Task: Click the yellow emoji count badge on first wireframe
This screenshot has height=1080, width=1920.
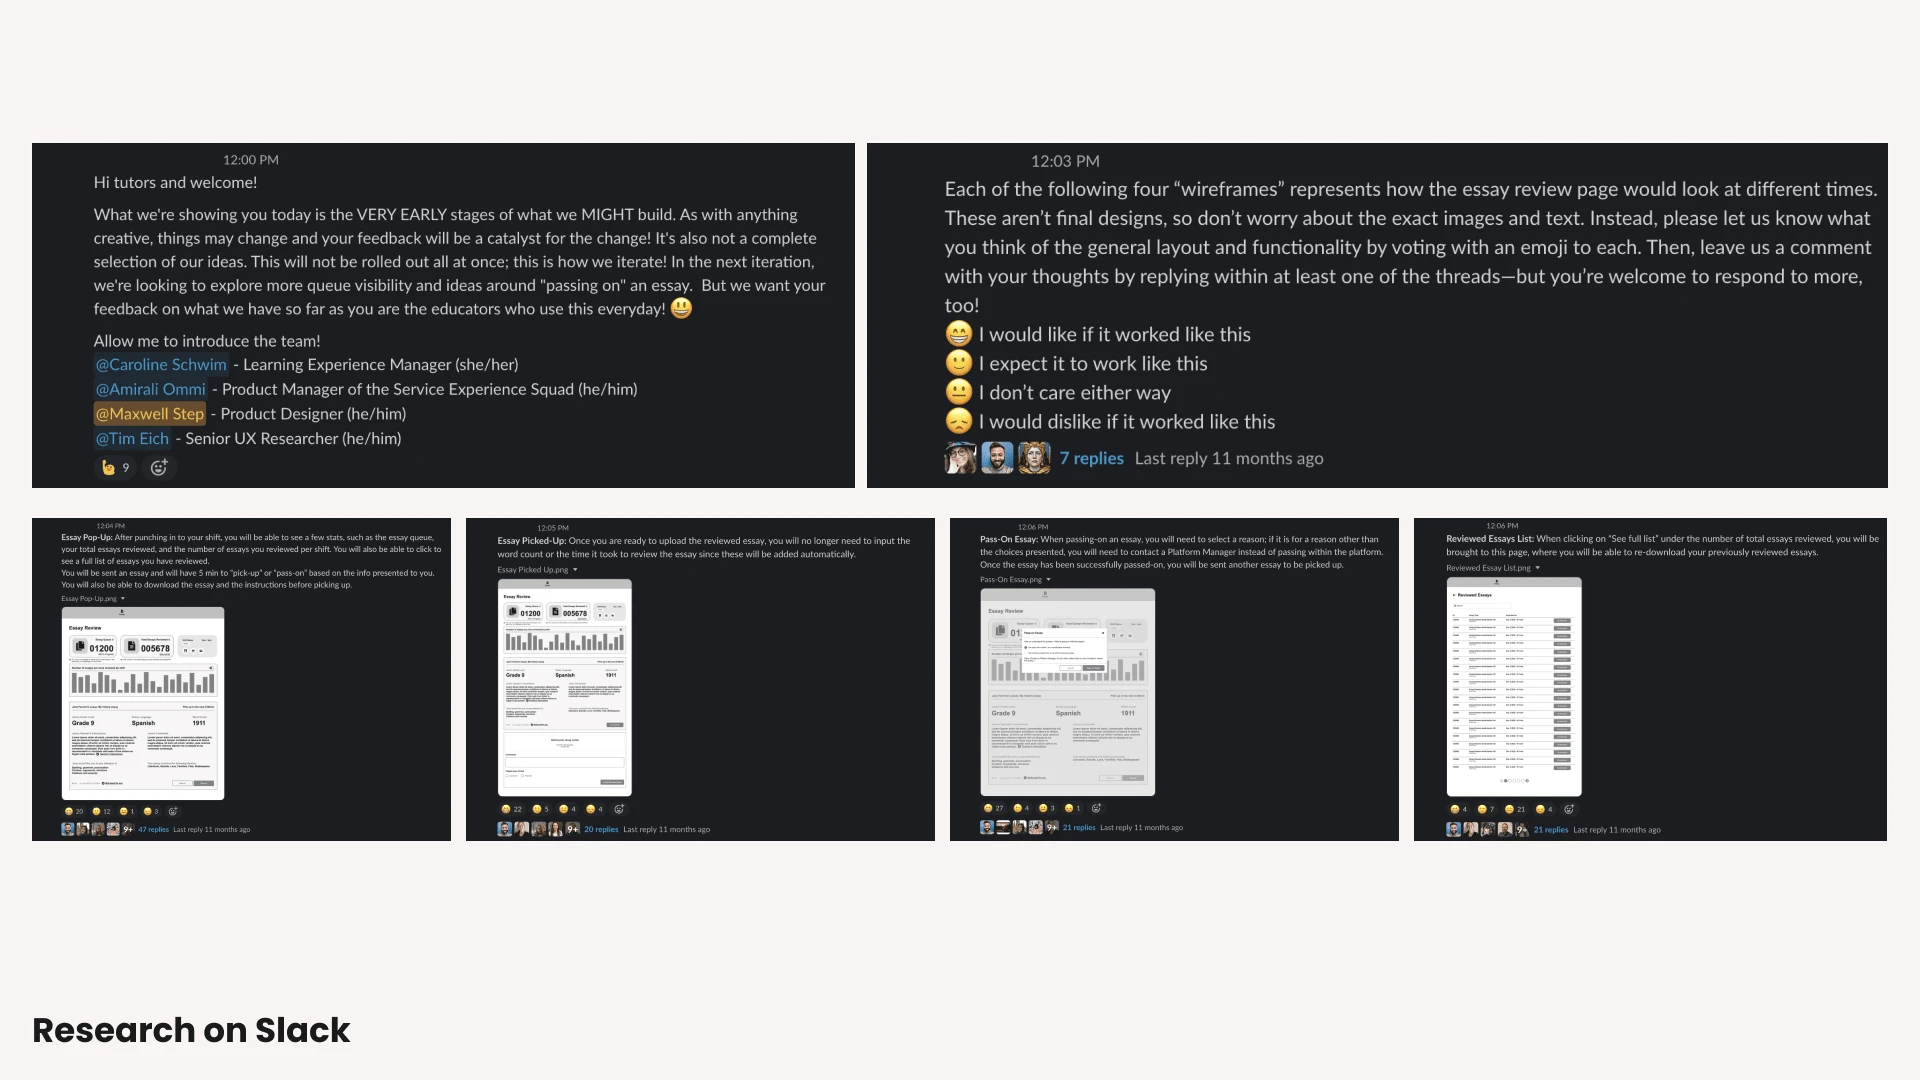Action: coord(71,807)
